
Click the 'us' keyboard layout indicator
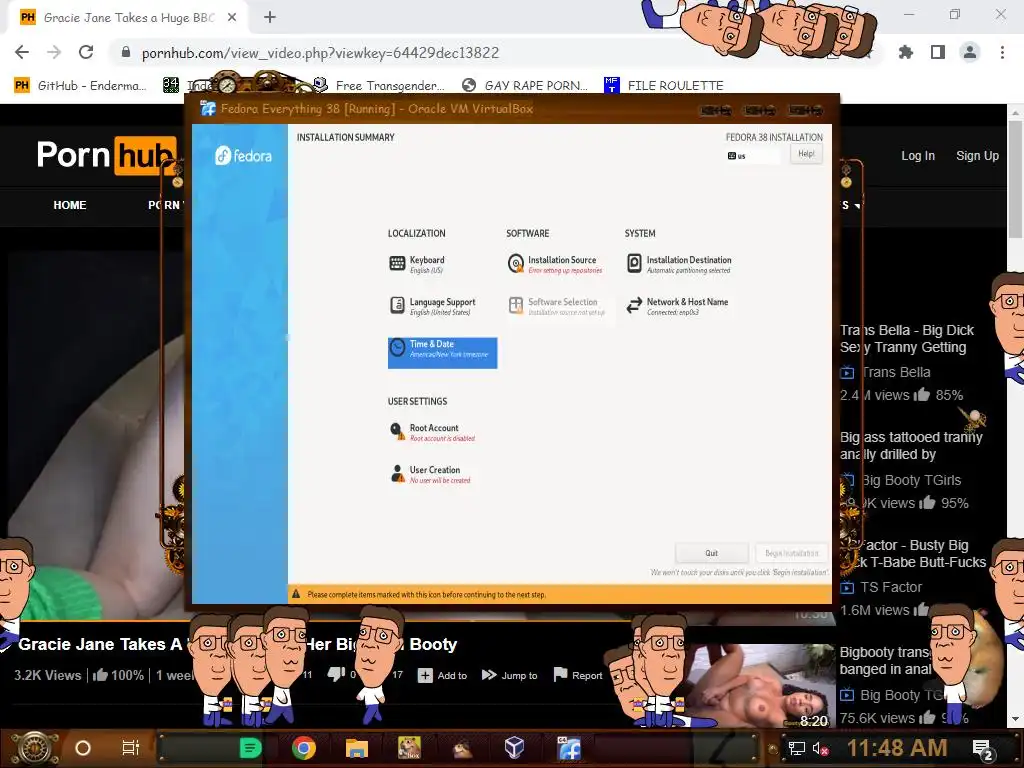[753, 156]
